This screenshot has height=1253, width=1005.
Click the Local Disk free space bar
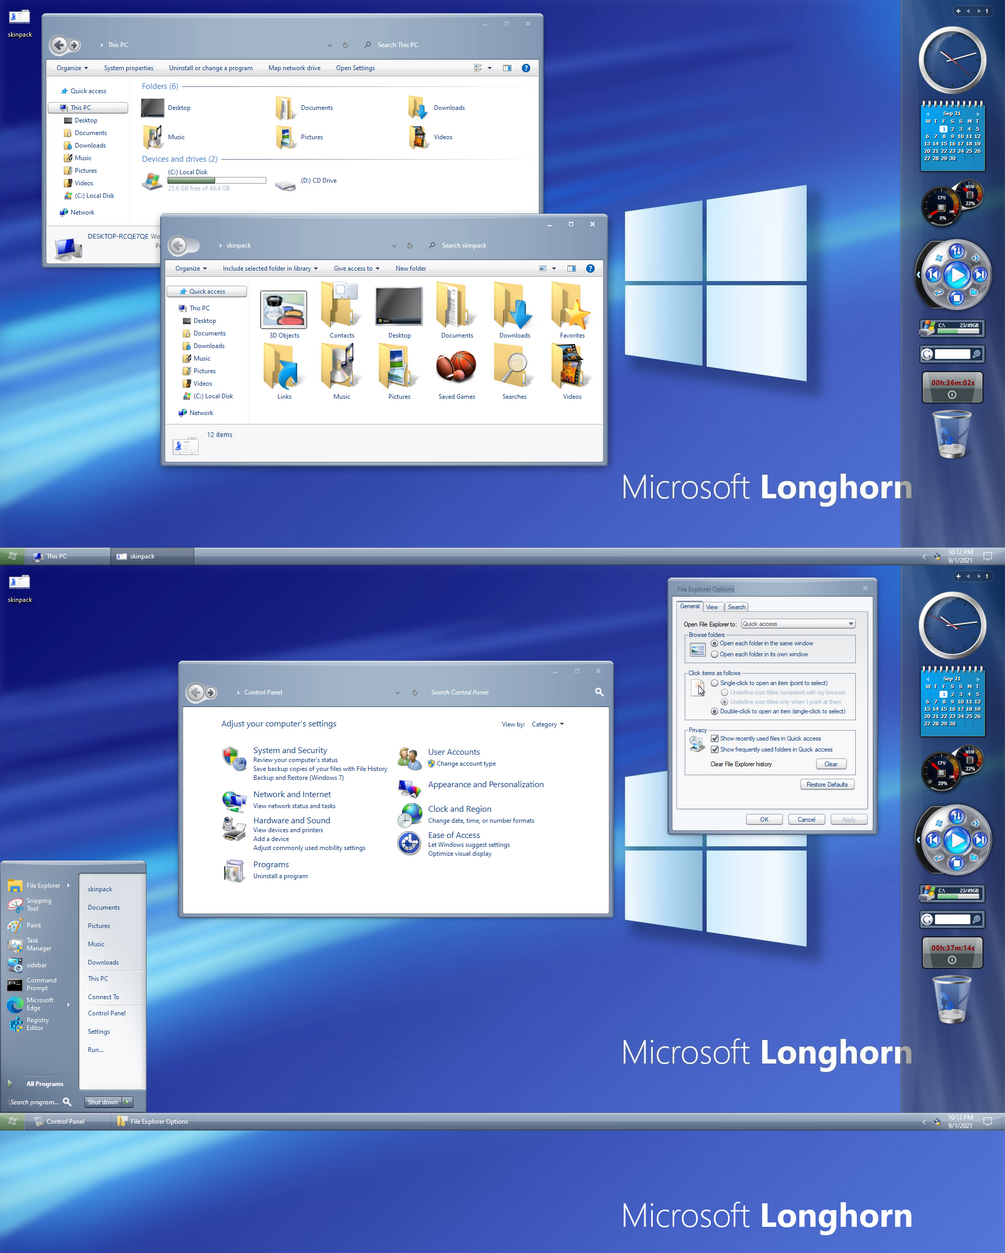pos(217,180)
